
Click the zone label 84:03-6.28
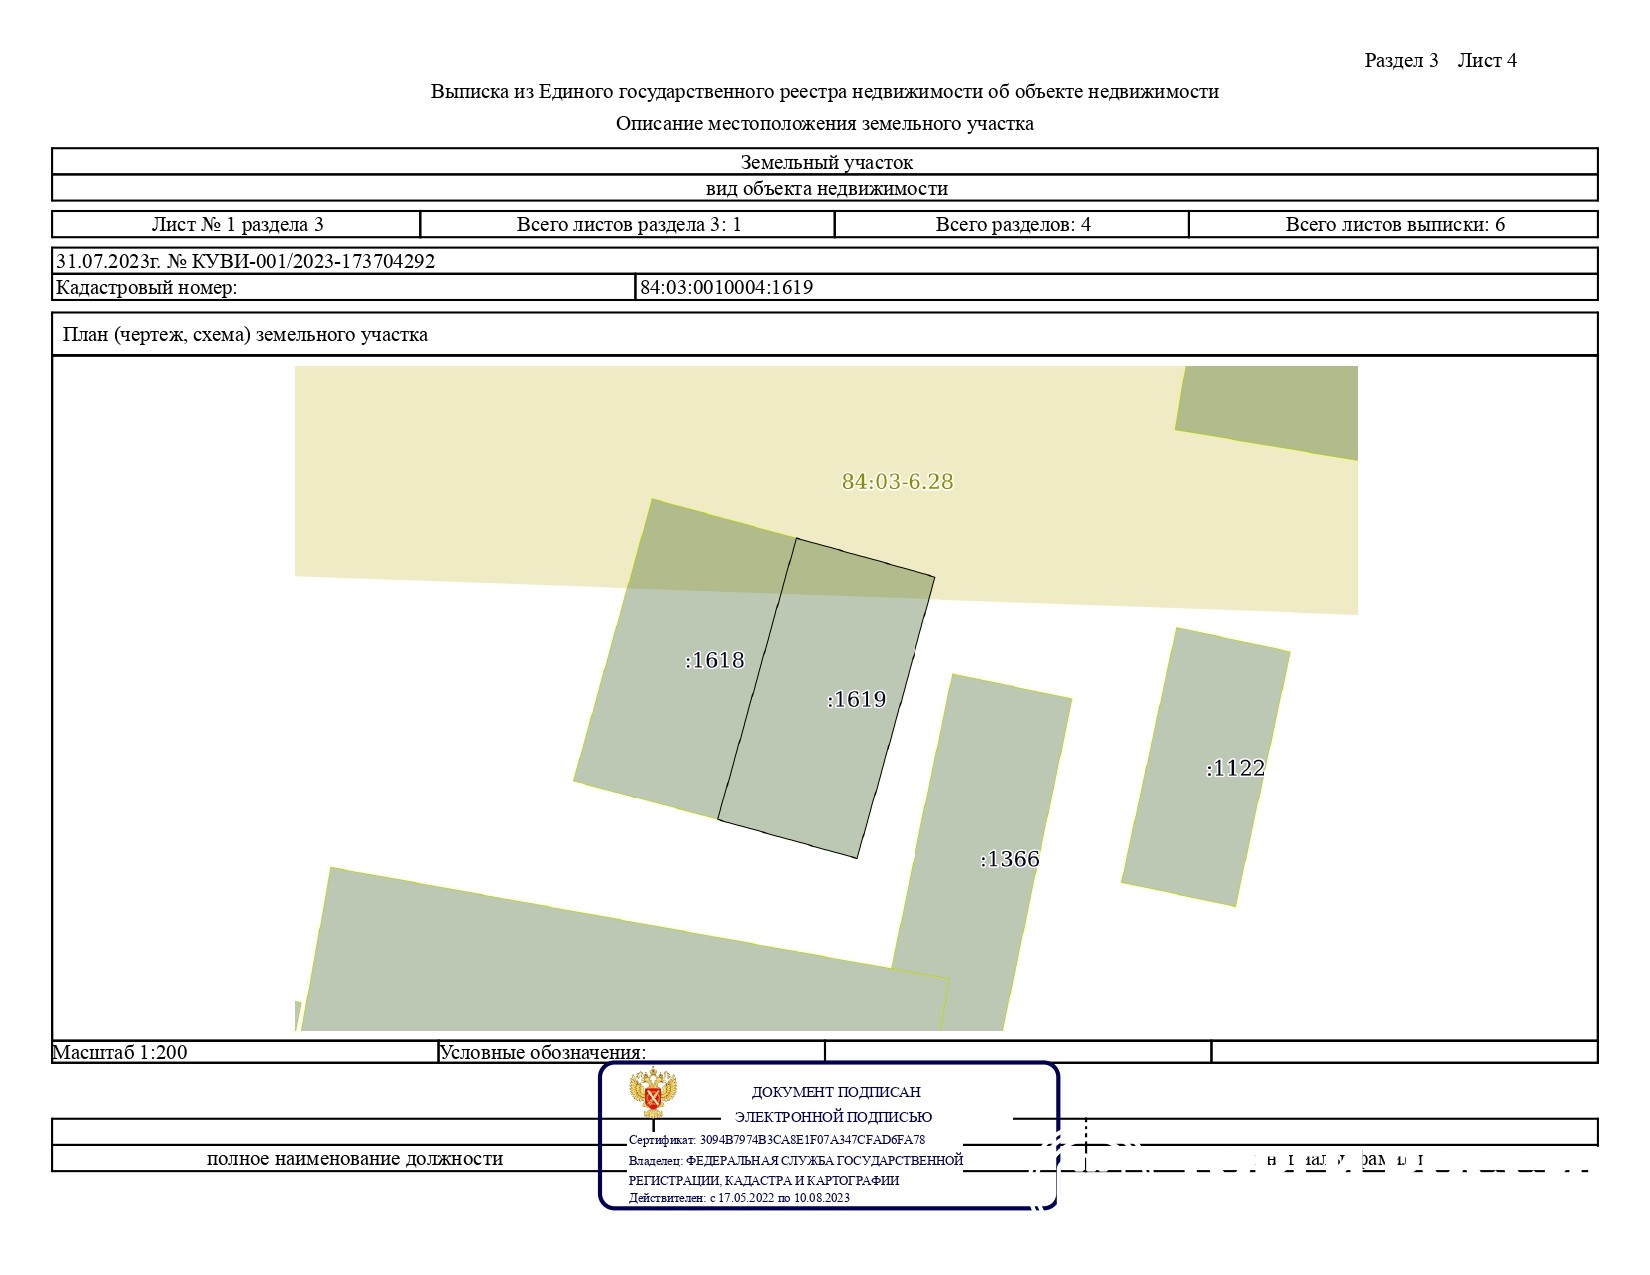(897, 482)
